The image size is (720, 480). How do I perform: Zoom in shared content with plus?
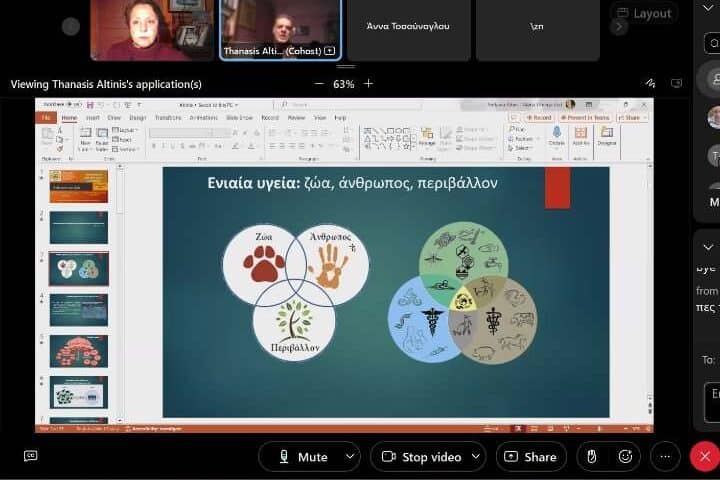coord(368,84)
